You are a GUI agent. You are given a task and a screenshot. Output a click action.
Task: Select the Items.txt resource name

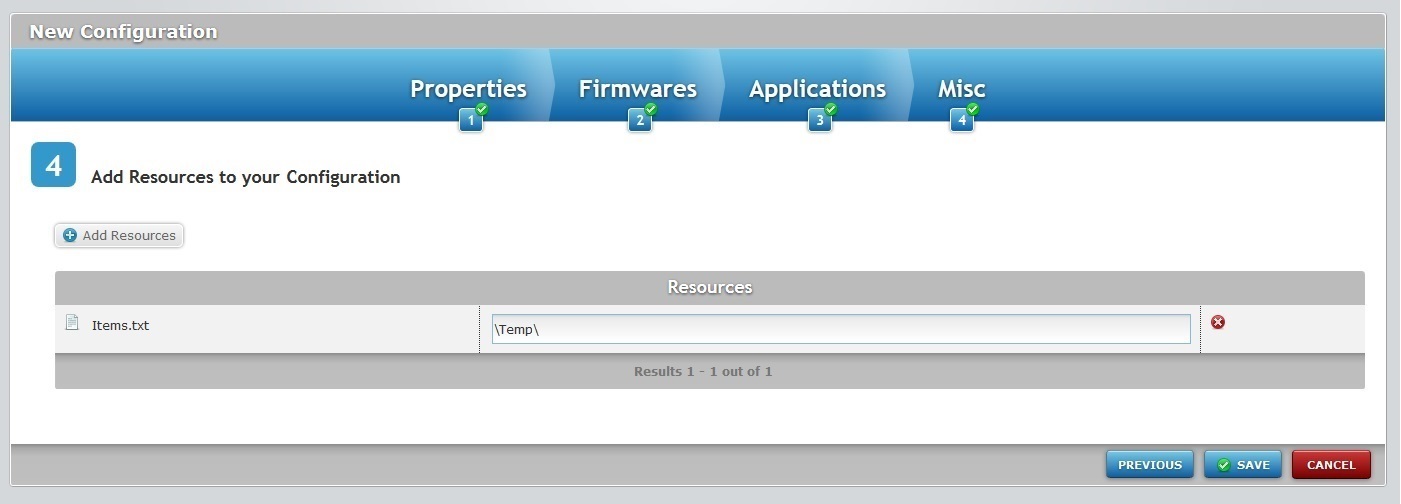(120, 325)
